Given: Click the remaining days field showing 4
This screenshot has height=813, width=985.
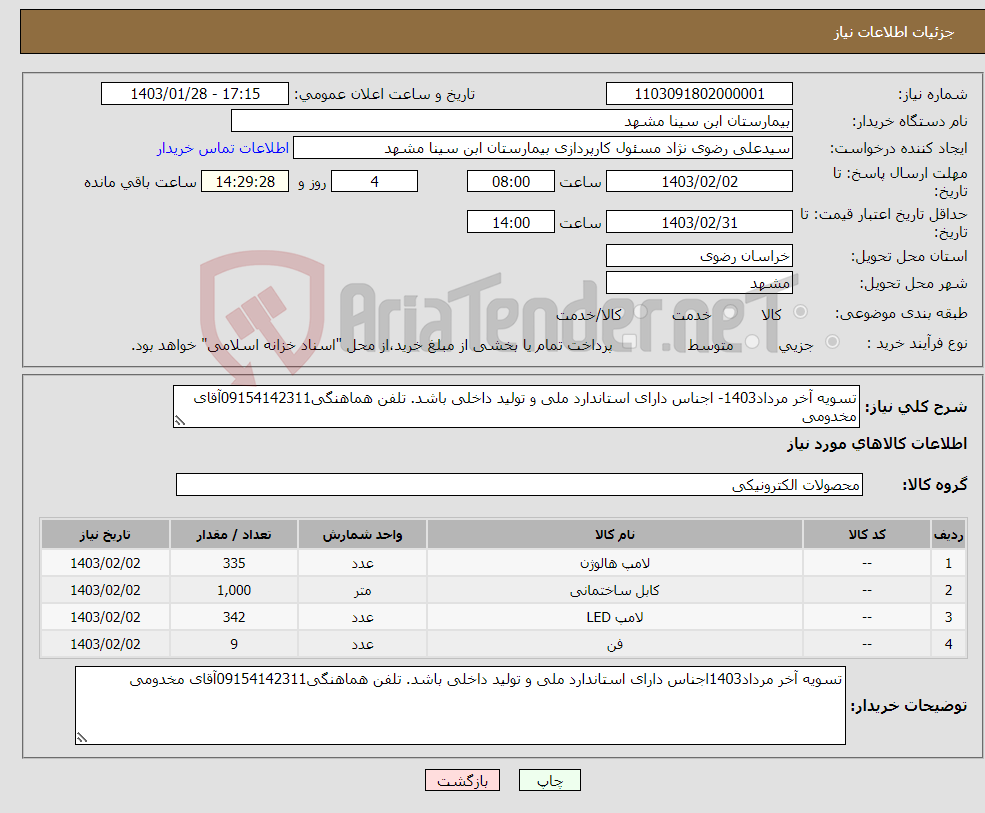Looking at the screenshot, I should coord(374,182).
